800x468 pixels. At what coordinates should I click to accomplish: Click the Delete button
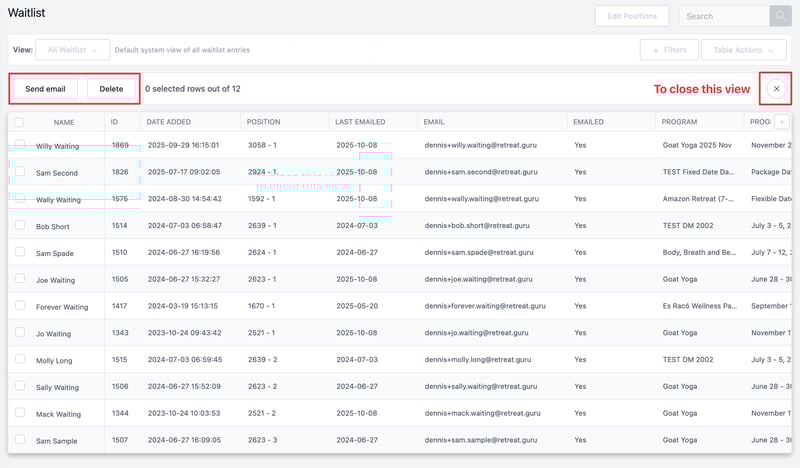[x=111, y=89]
